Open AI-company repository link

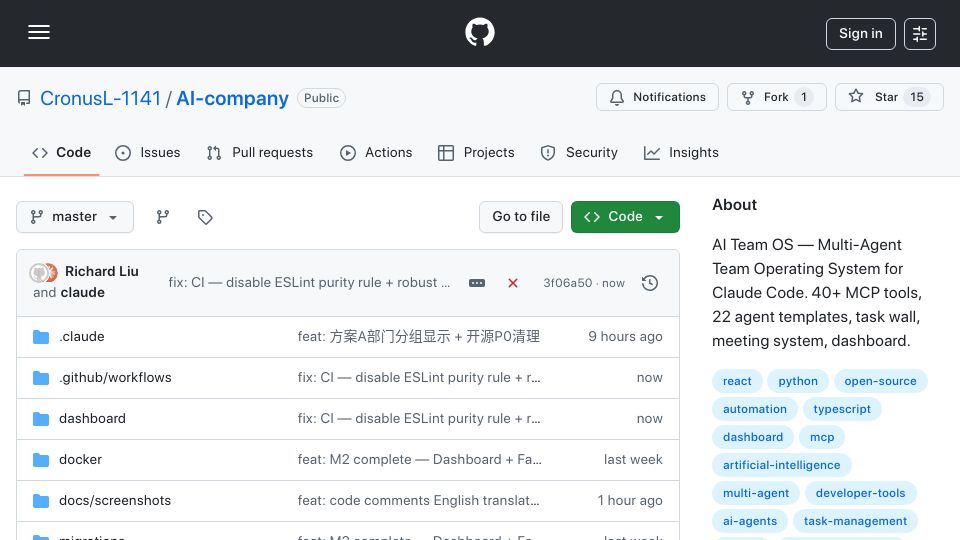click(232, 98)
